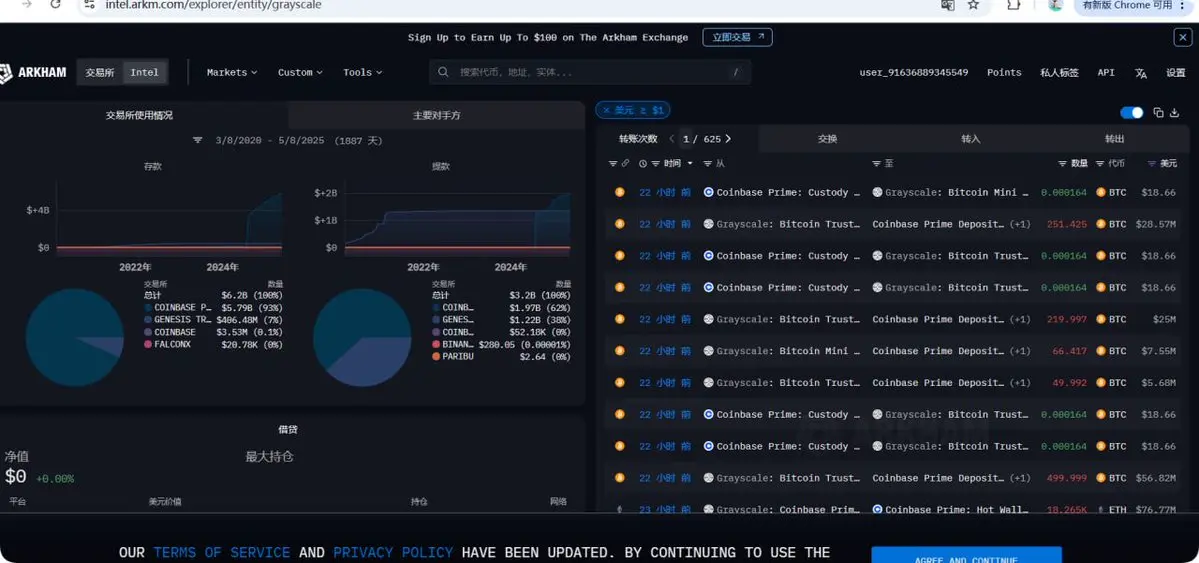Open user_91636889345549 account menu

[x=914, y=73]
